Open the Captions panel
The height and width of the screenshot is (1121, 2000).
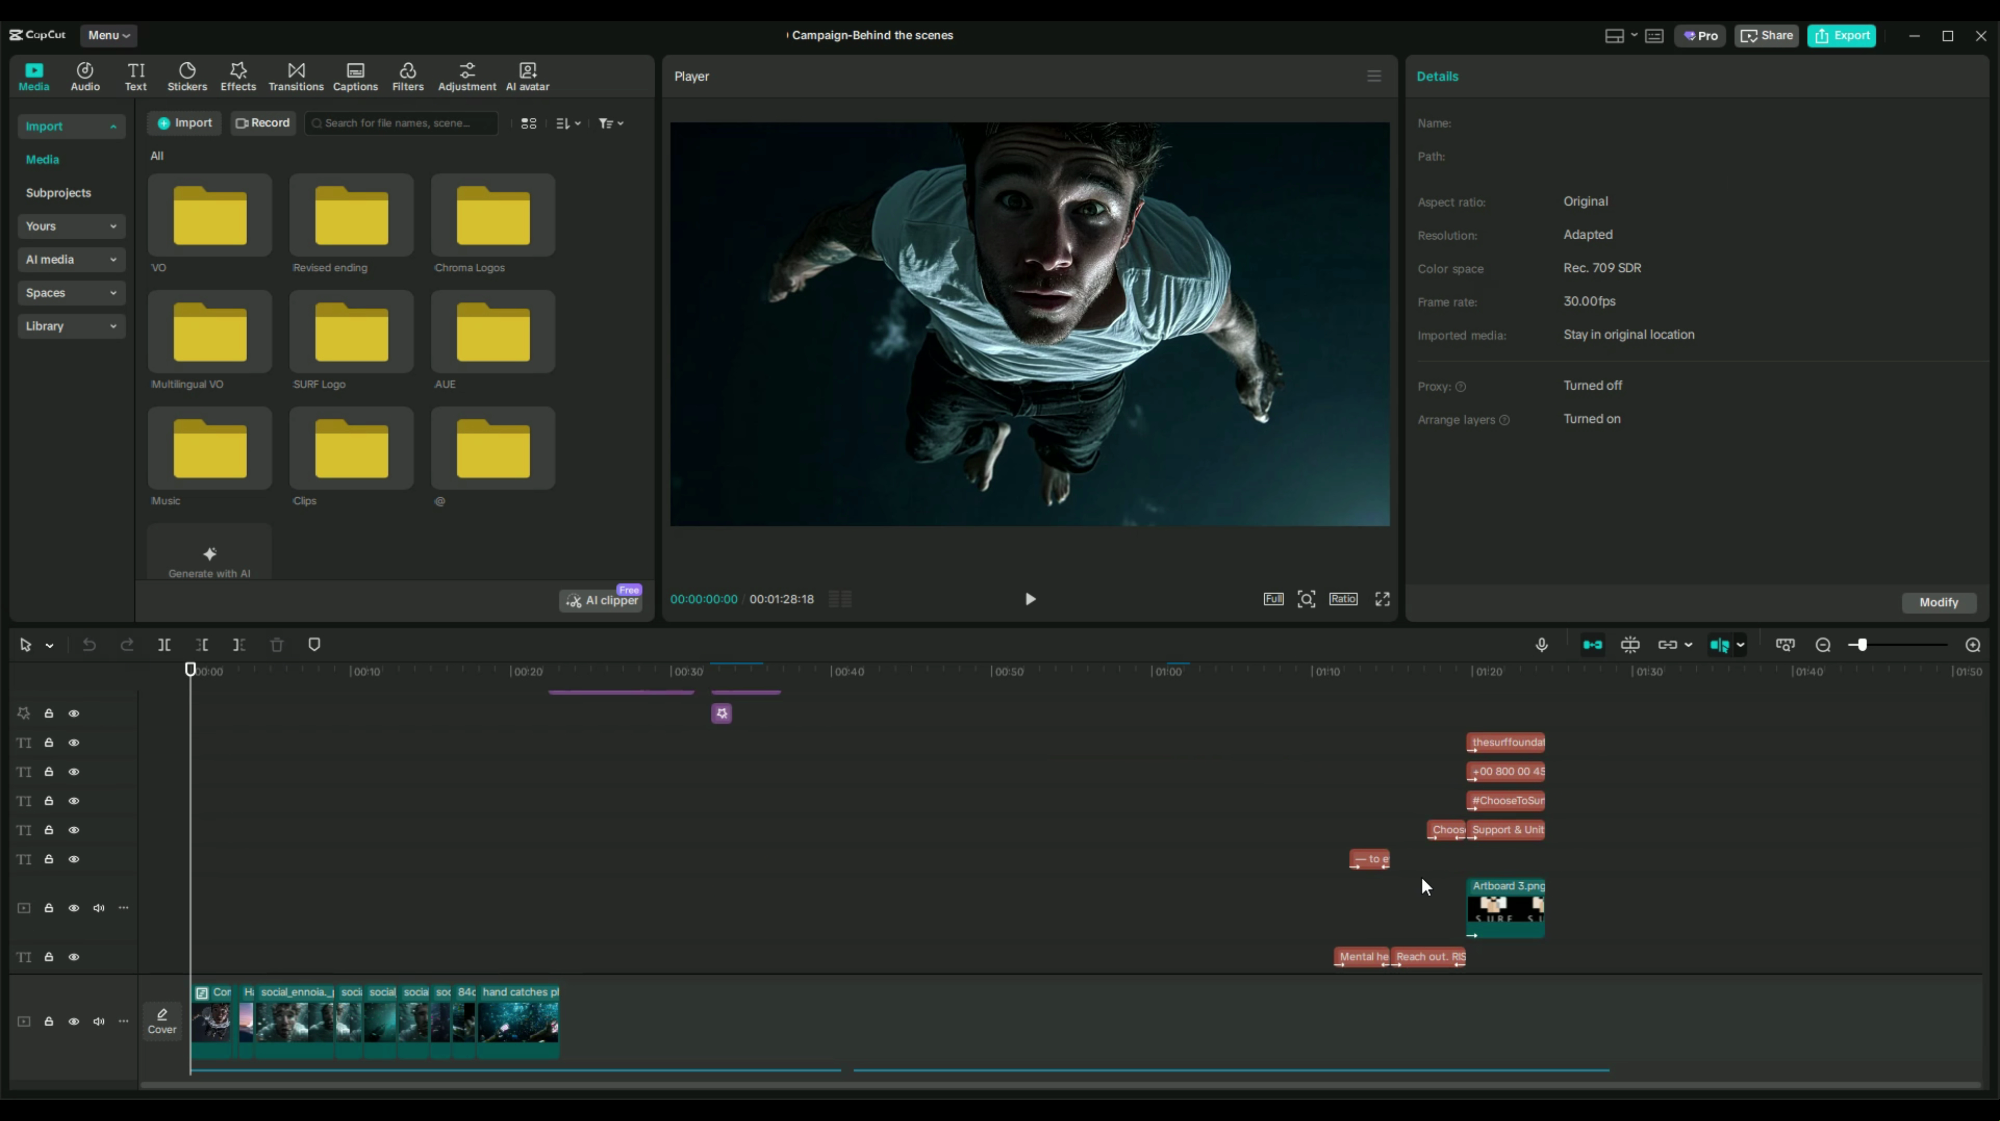click(355, 75)
